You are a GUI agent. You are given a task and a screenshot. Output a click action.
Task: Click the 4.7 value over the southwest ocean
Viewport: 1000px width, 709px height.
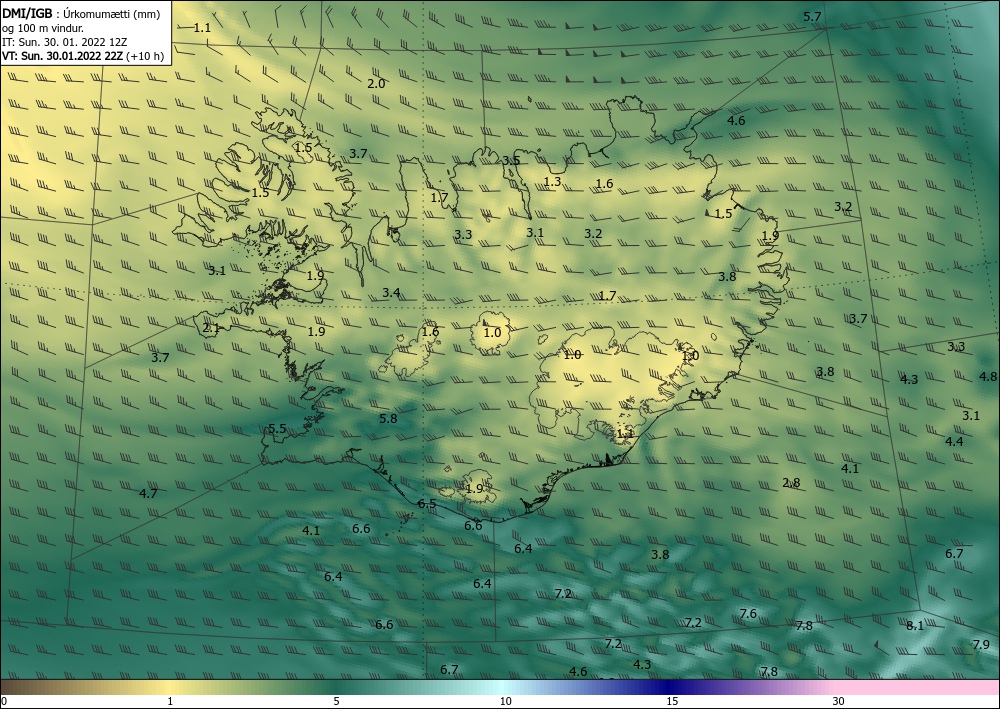pyautogui.click(x=148, y=493)
